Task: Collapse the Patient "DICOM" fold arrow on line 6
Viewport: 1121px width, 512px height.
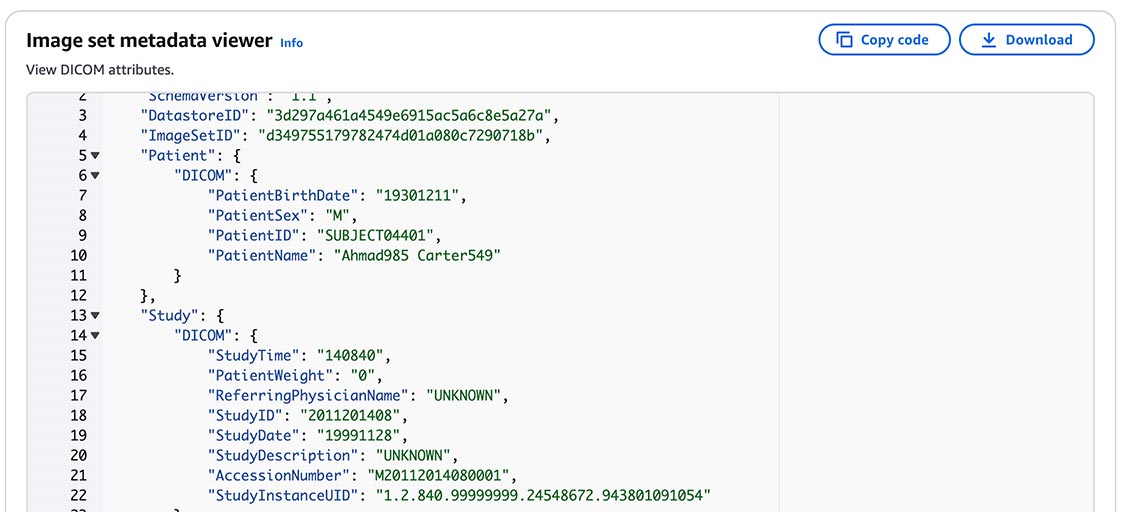Action: coord(95,175)
